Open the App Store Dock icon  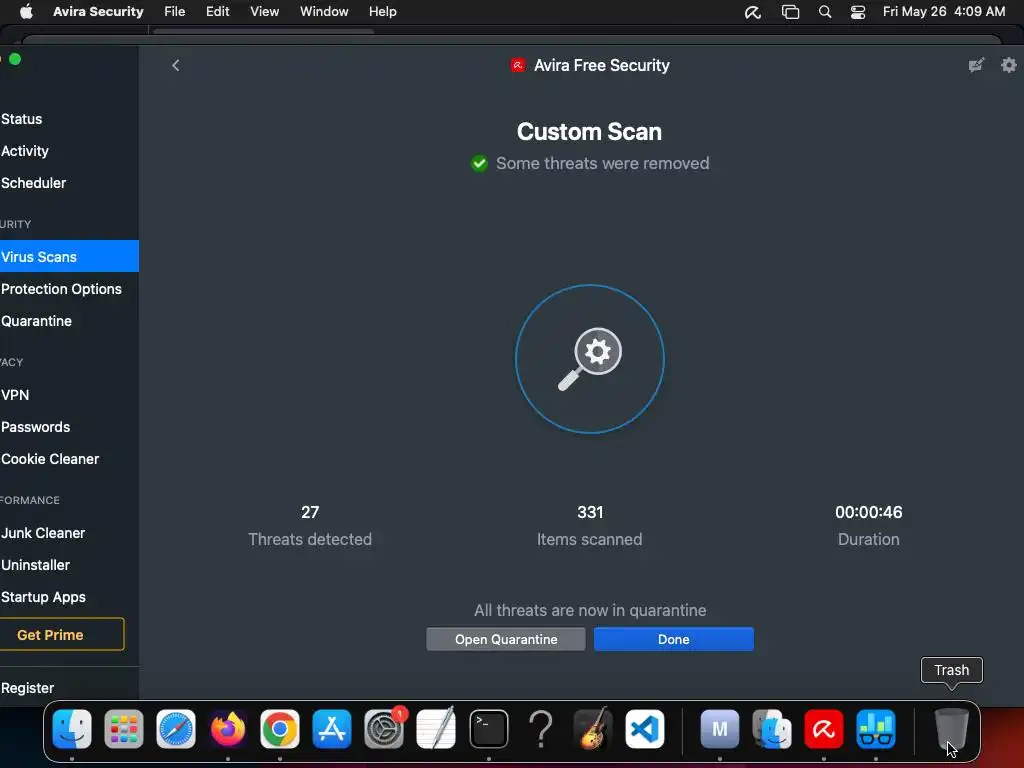pos(332,729)
